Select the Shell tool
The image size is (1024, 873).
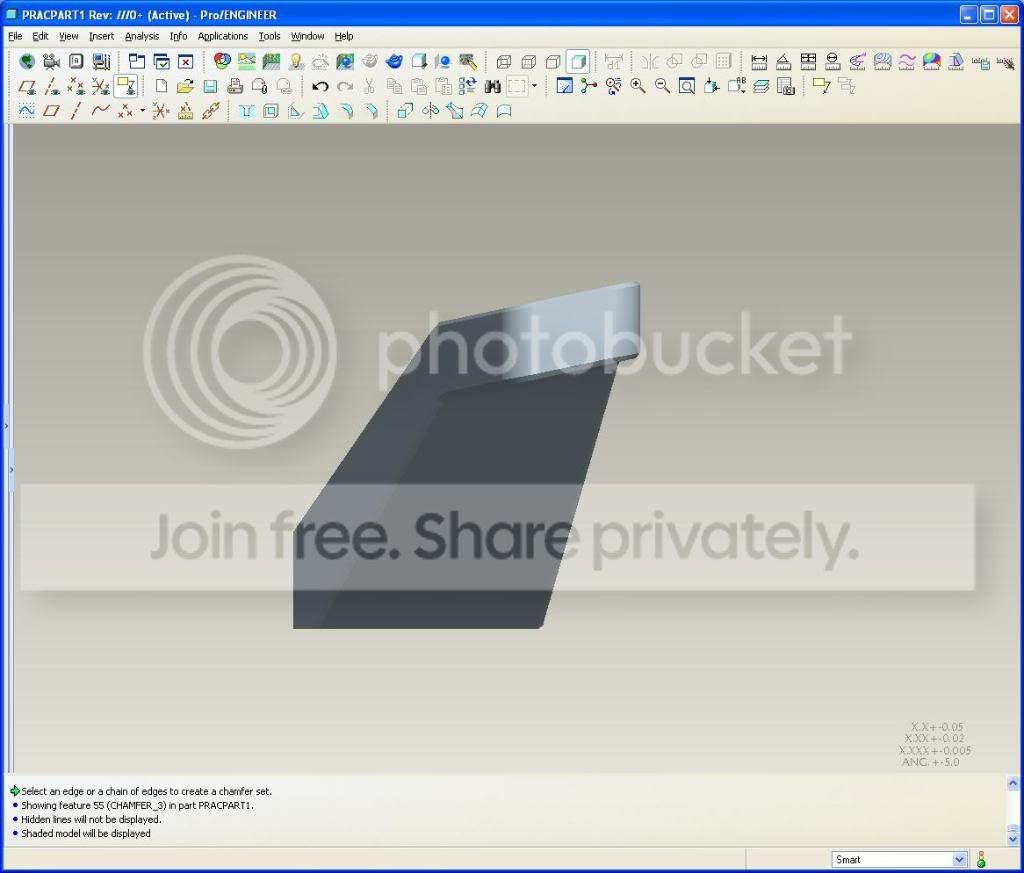[271, 111]
